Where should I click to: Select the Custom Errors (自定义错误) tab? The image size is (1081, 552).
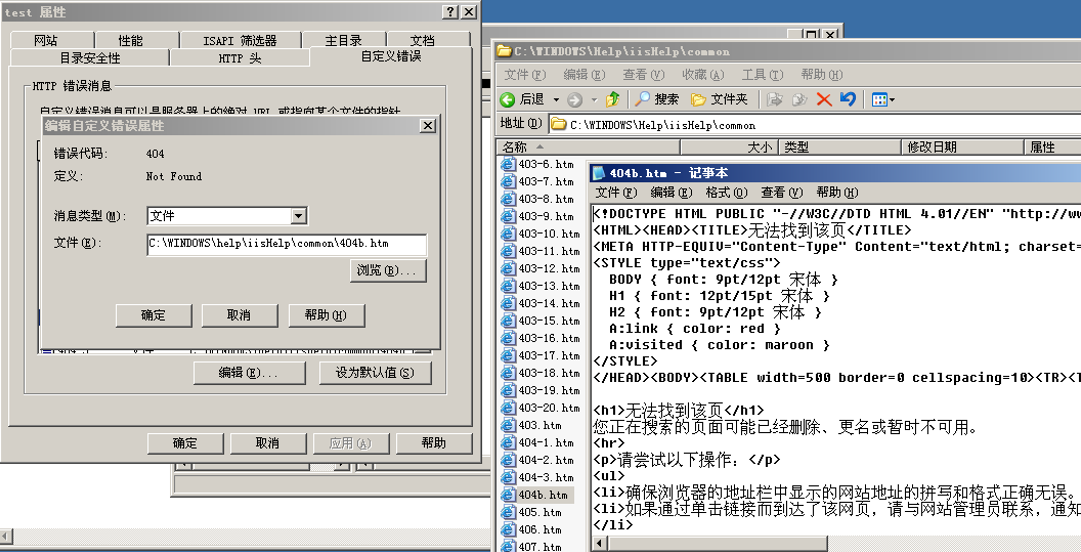[x=391, y=56]
